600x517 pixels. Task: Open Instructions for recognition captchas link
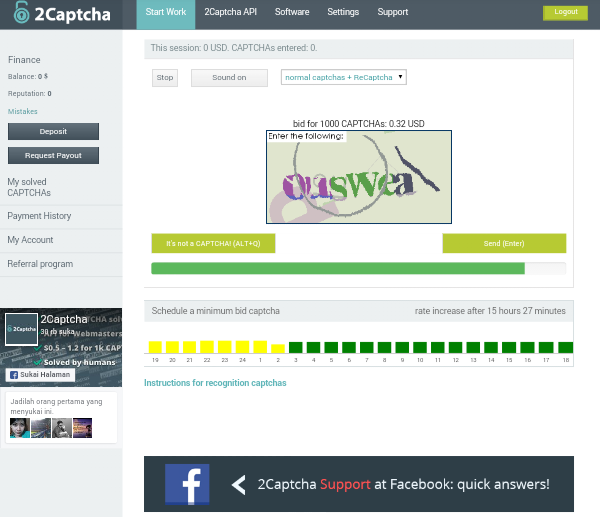215,383
